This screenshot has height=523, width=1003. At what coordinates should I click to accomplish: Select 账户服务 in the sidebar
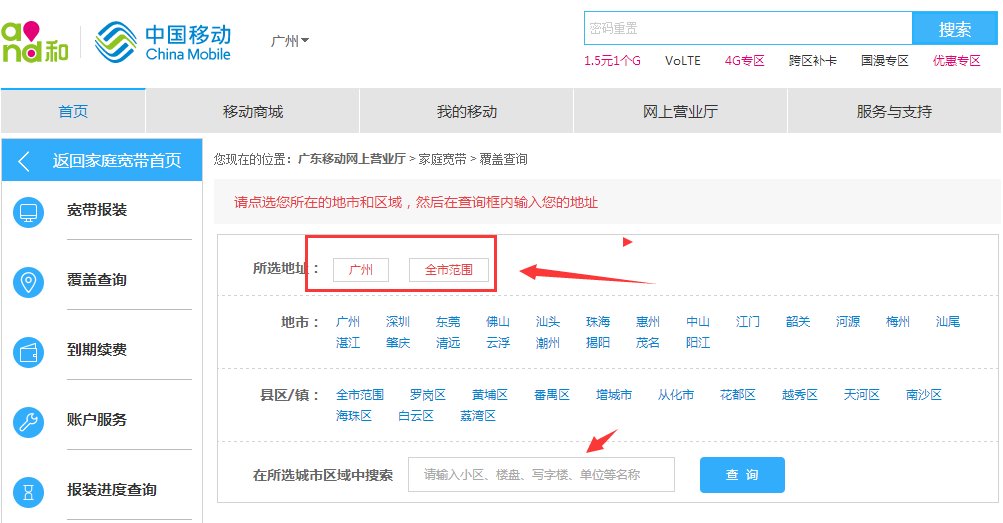pyautogui.click(x=97, y=419)
